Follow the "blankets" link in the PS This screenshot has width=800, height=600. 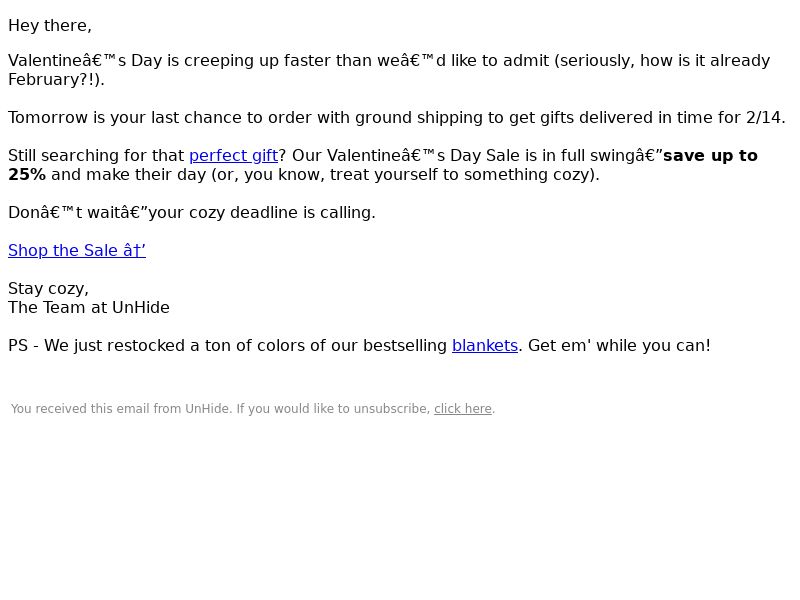(484, 346)
